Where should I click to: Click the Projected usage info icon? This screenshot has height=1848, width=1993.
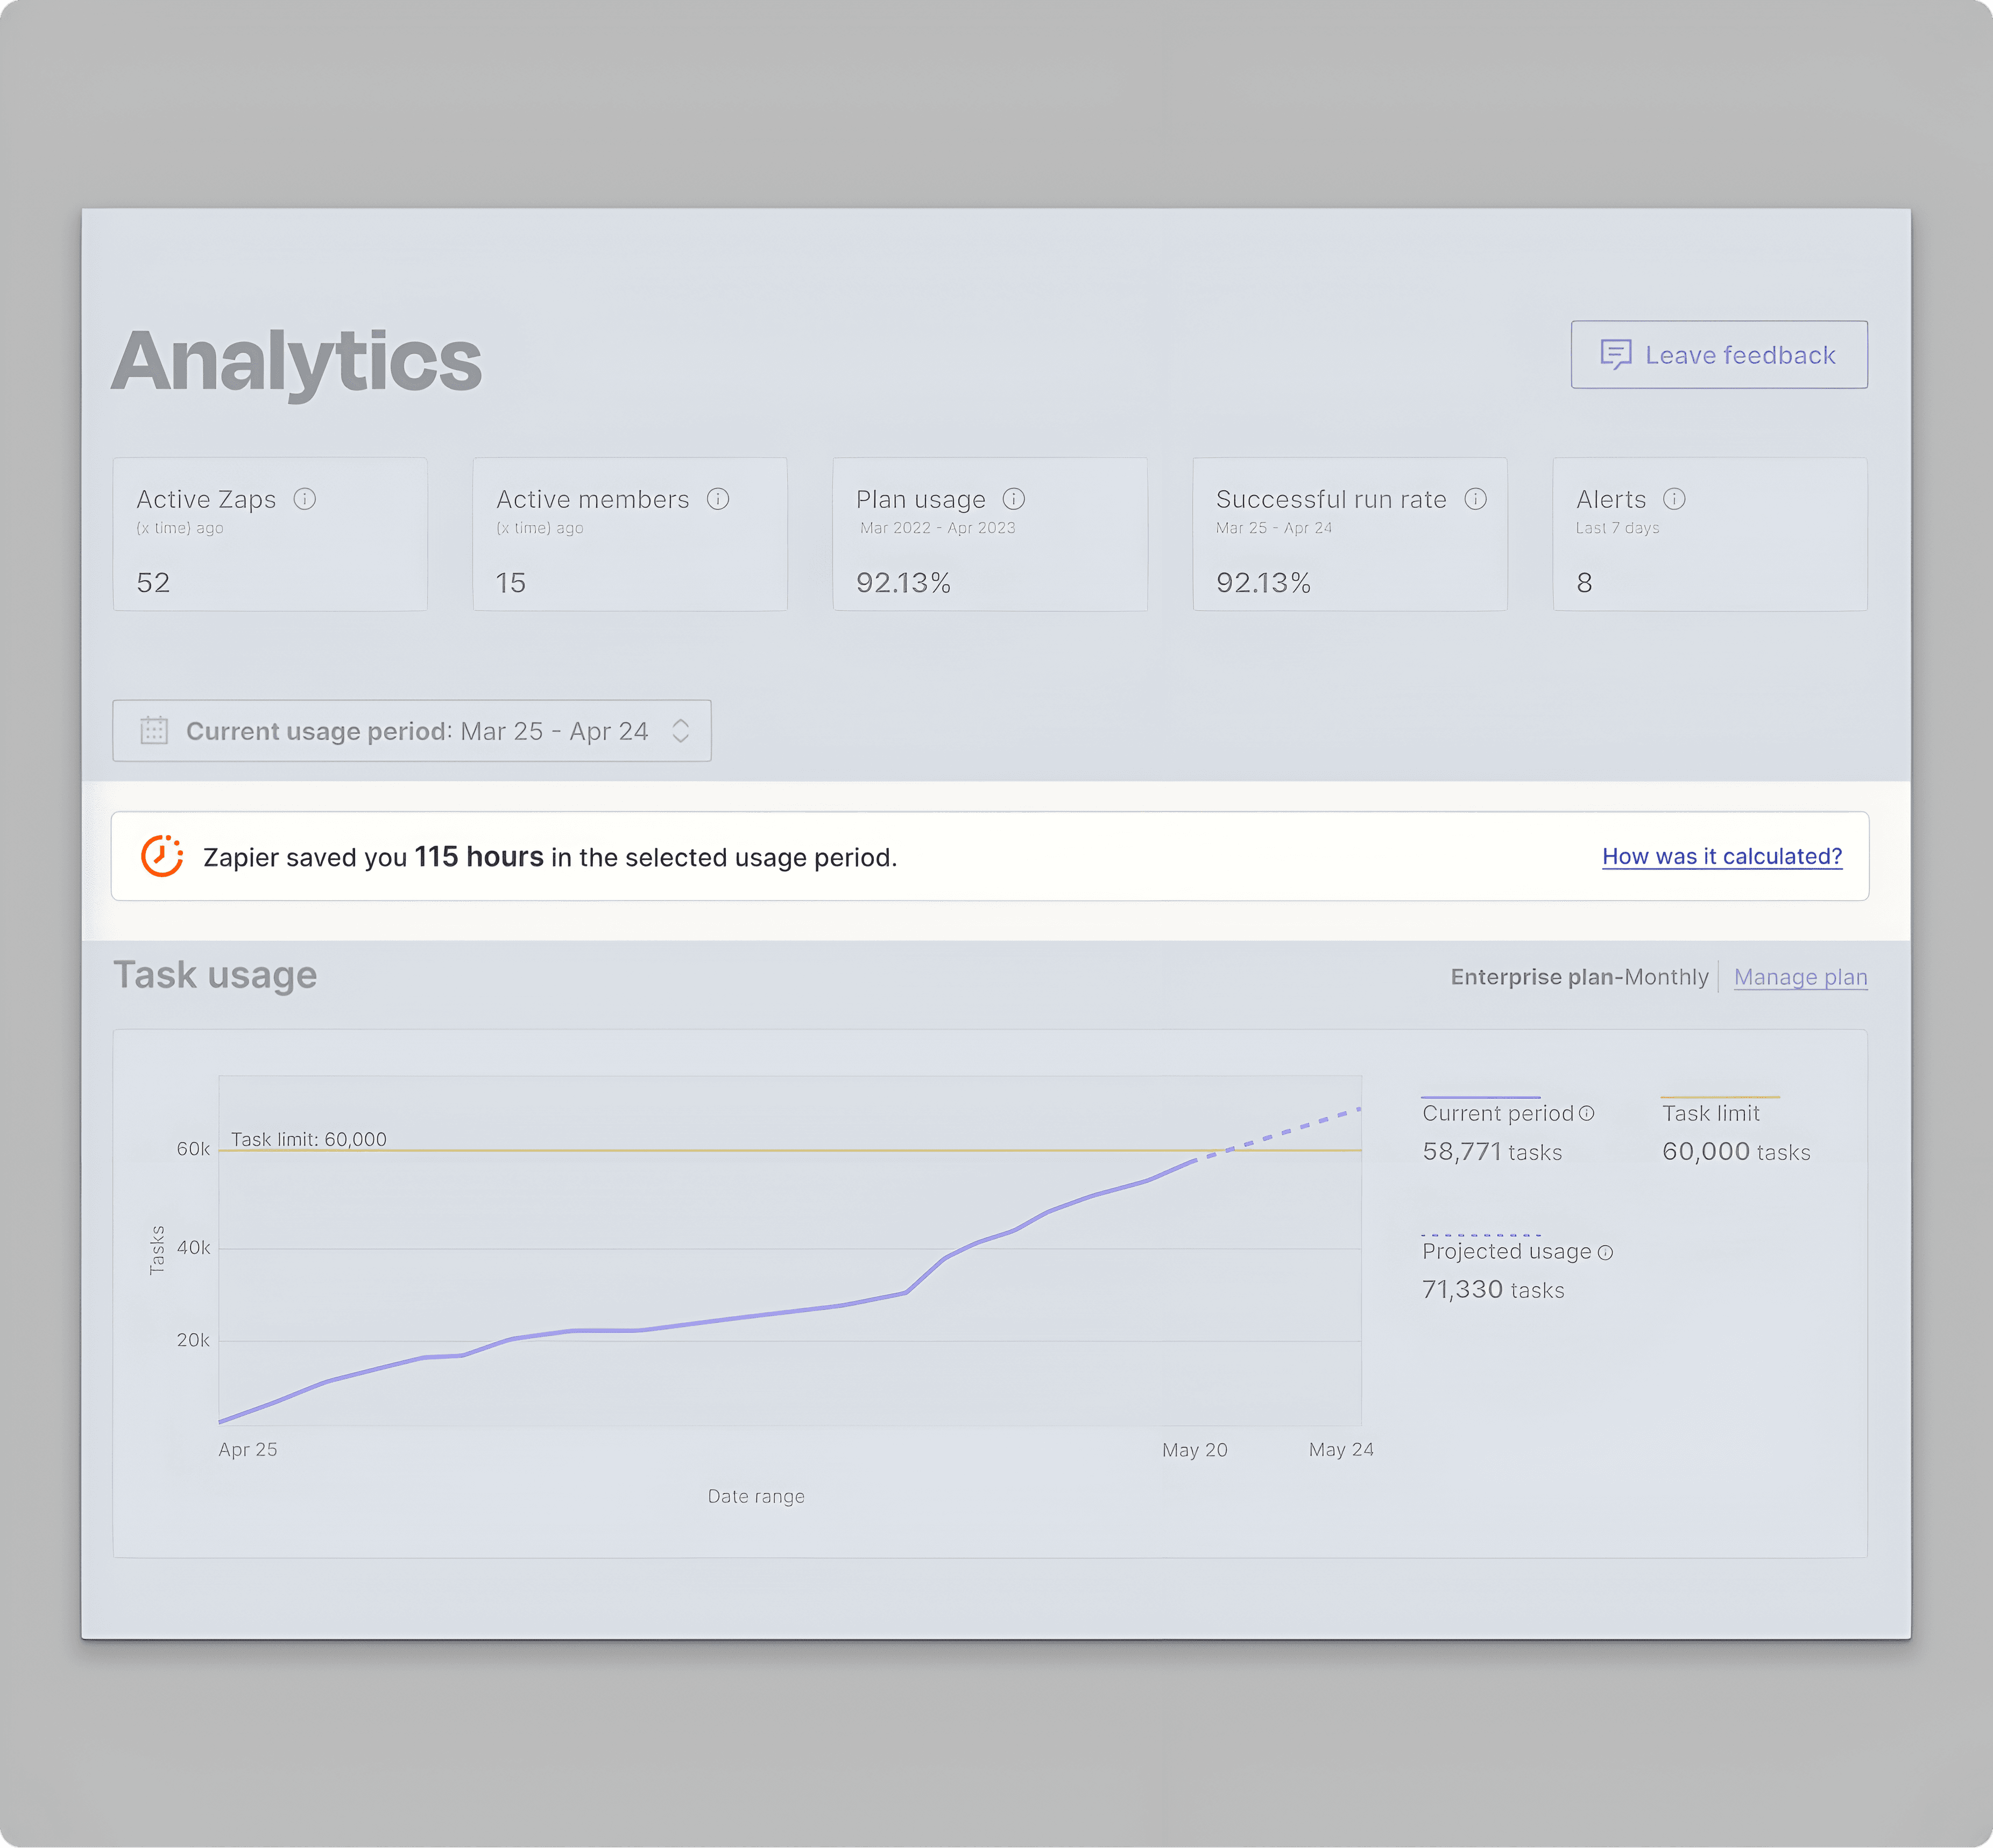coord(1605,1253)
